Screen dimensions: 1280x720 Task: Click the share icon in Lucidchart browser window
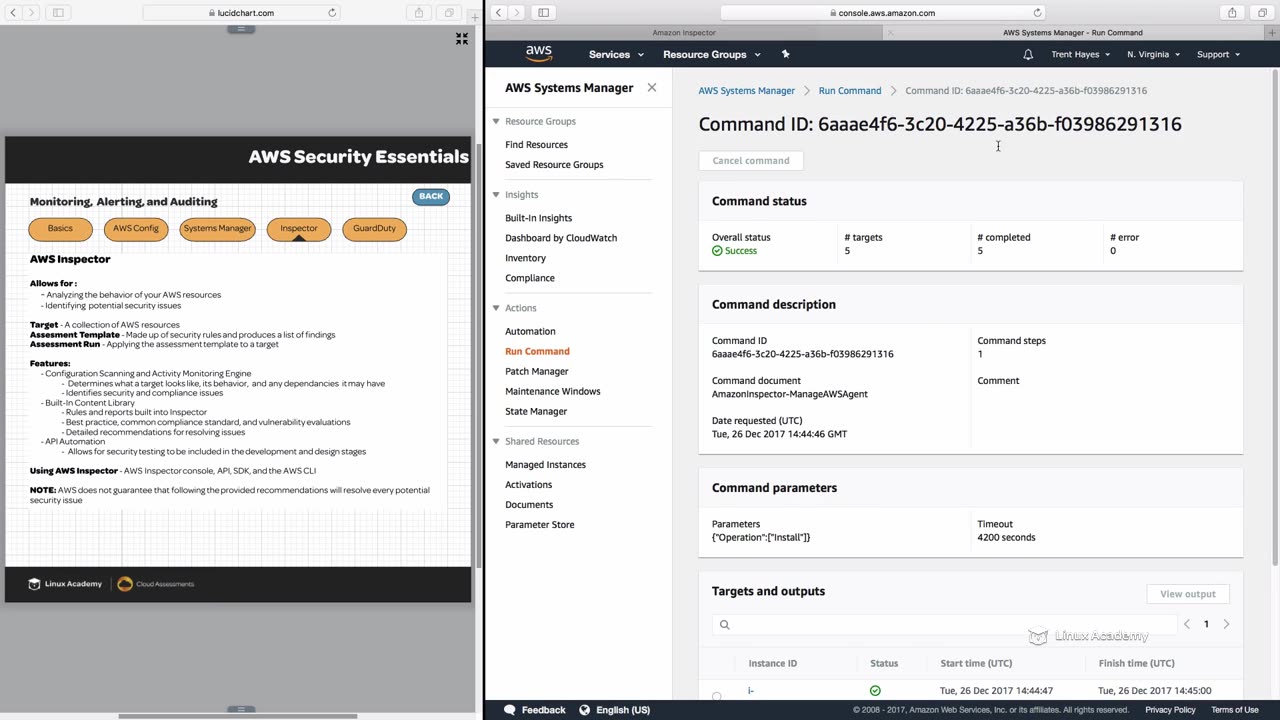419,13
